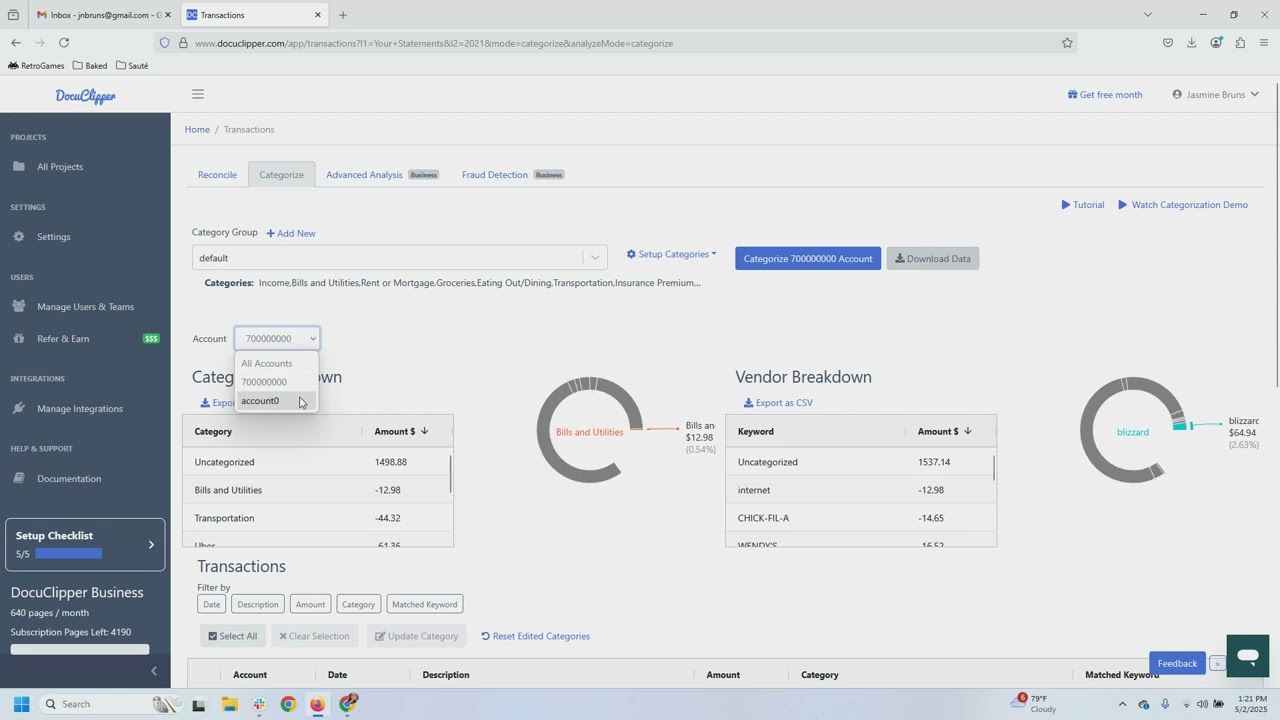
Task: Click Bills and Utilities donut label
Action: pos(589,432)
